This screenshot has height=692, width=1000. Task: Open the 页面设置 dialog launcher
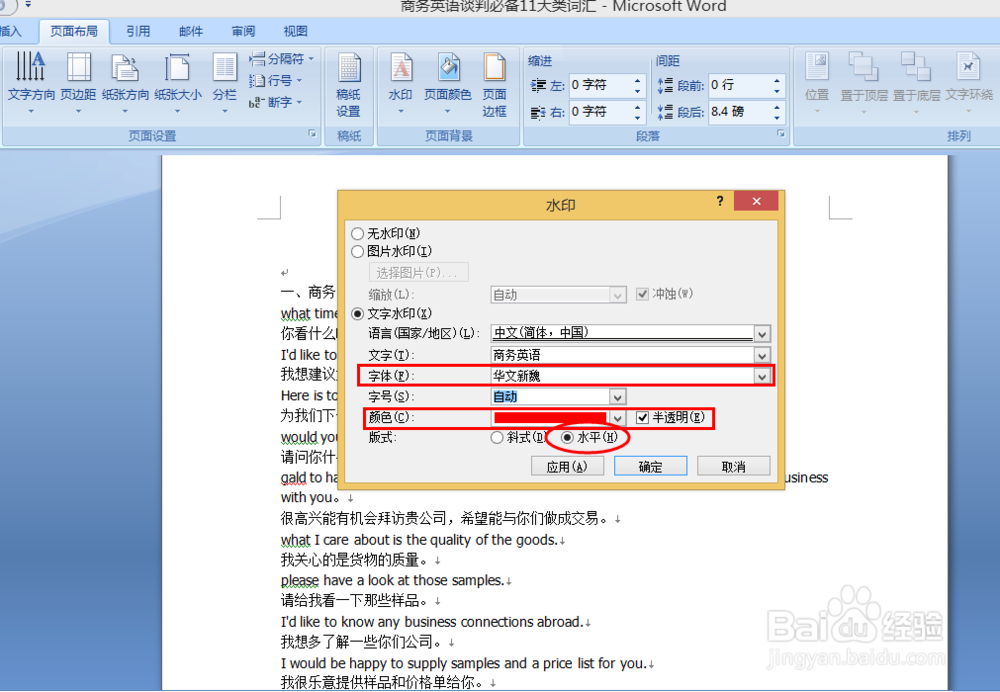point(312,134)
